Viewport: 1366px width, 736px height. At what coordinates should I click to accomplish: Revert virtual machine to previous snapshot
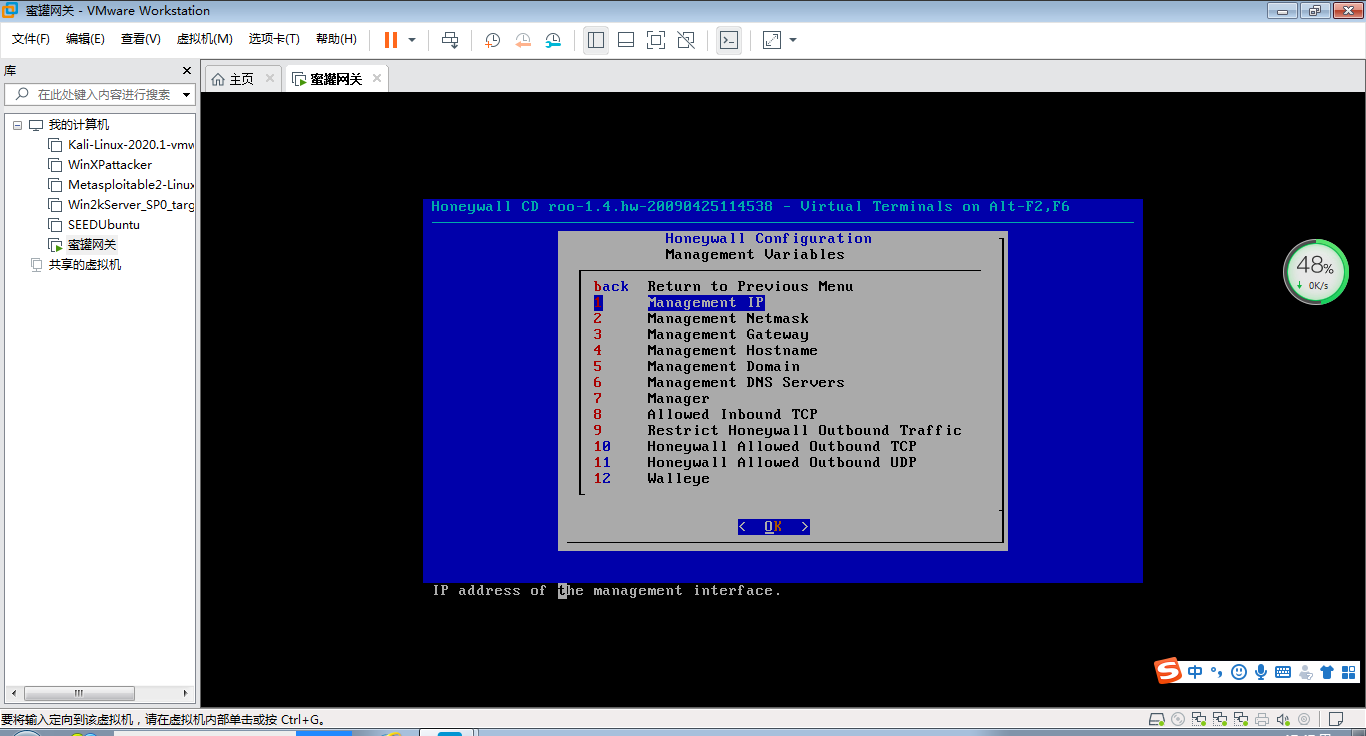tap(523, 40)
